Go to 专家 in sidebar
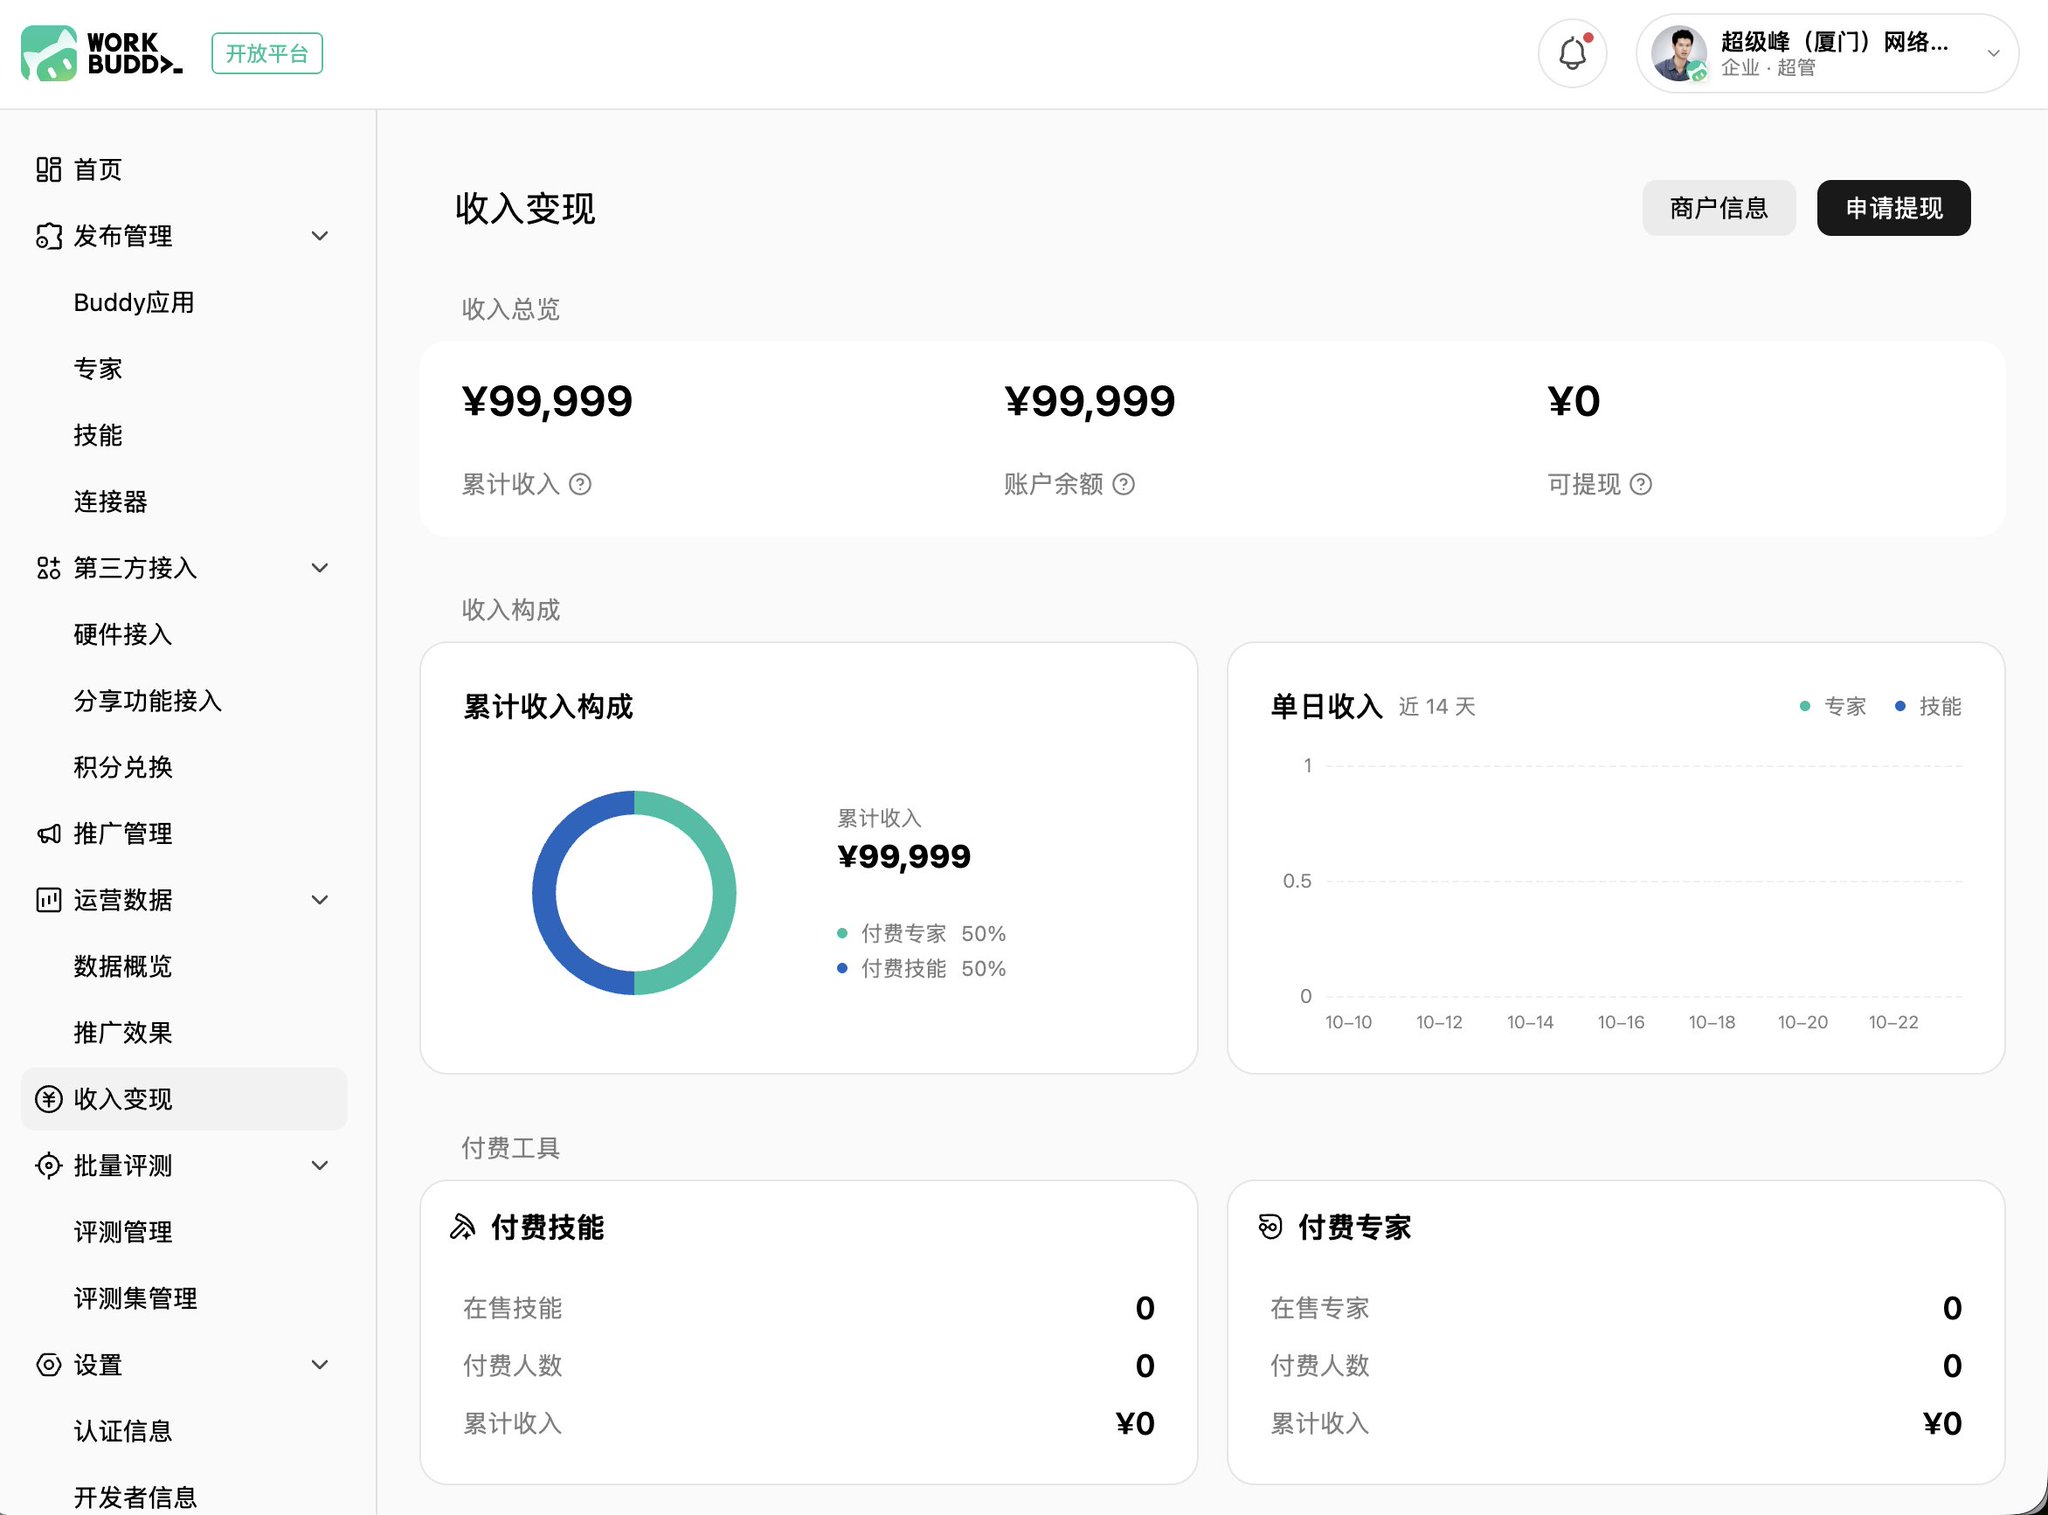This screenshot has width=2048, height=1515. click(98, 369)
